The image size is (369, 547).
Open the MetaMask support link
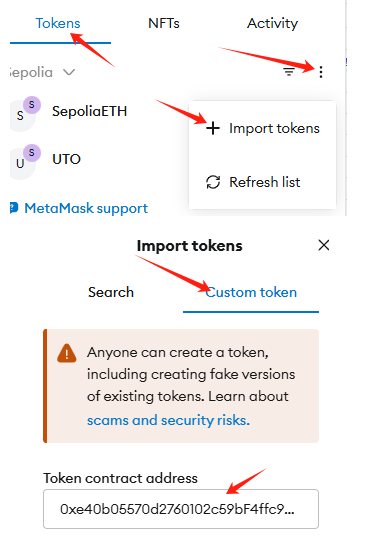coord(86,208)
